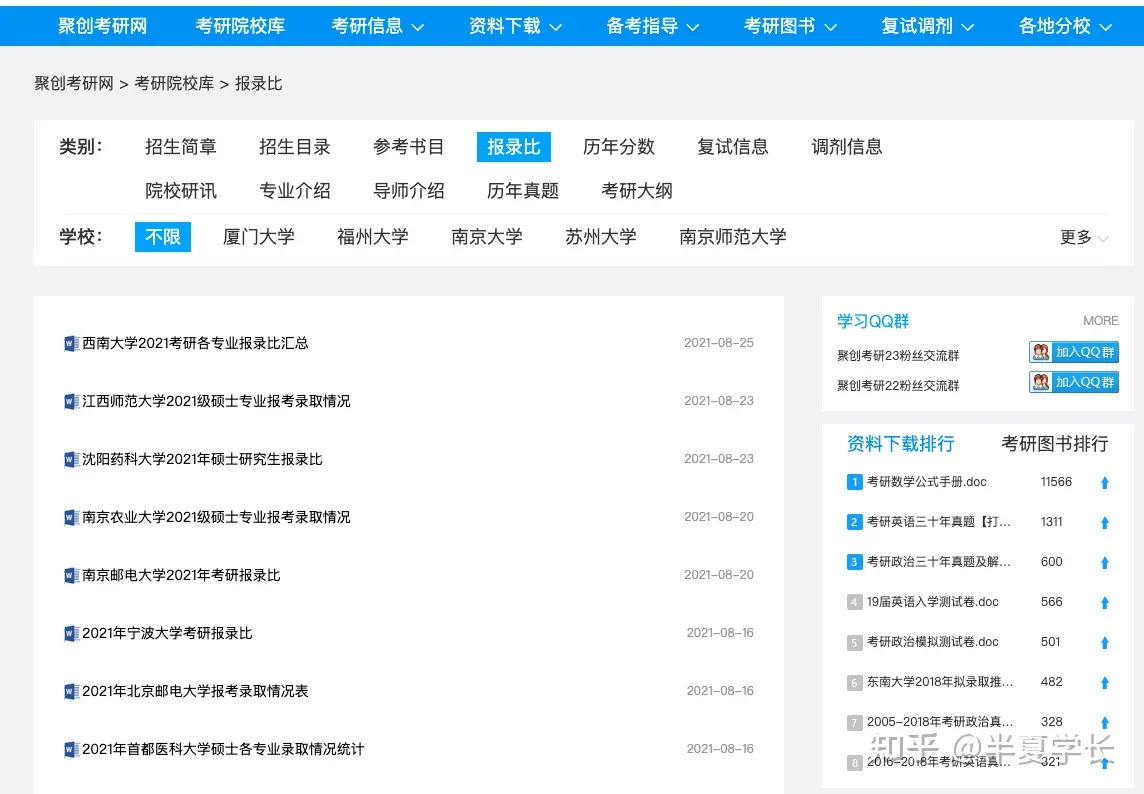Click blue up arrow beside 考研数学公式手册.doc

pos(1105,483)
